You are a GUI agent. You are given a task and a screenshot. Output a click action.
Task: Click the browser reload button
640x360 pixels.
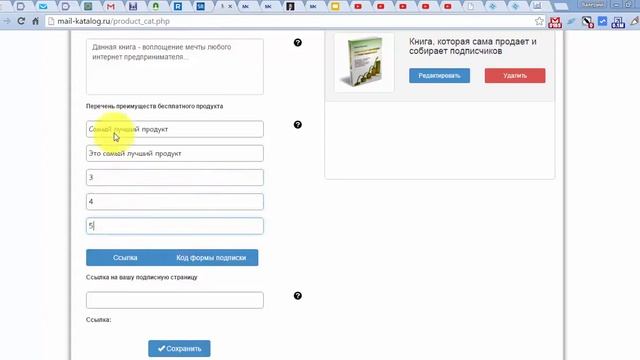(21, 21)
